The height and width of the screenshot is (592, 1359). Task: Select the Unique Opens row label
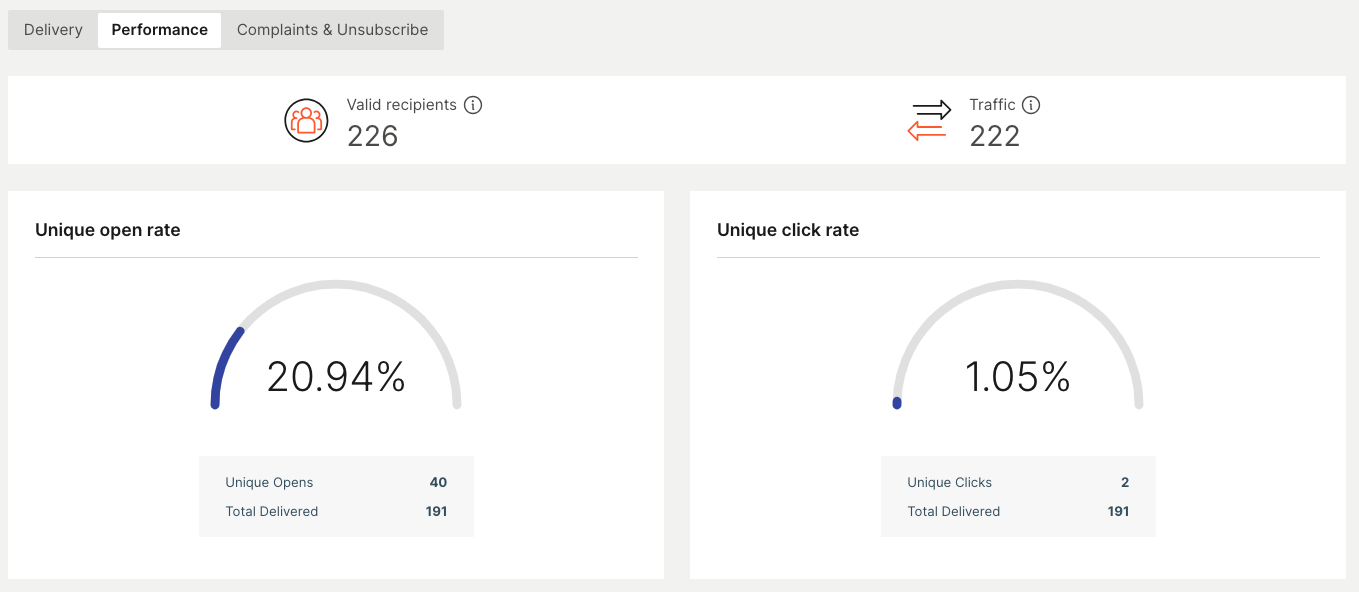[269, 483]
